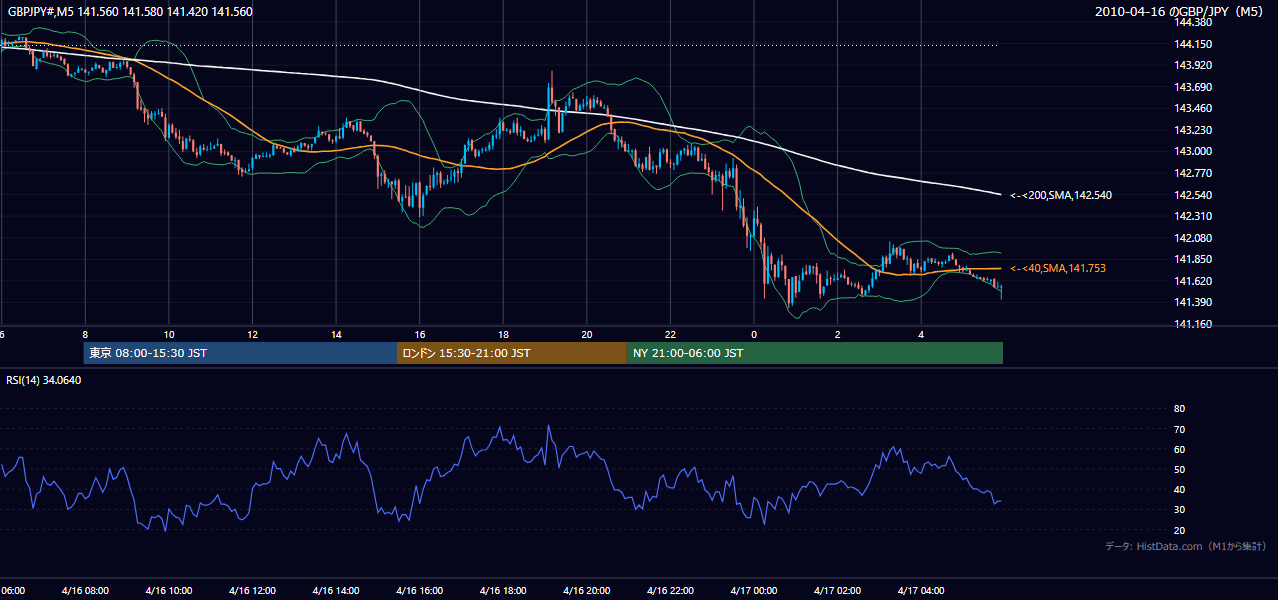This screenshot has height=600, width=1278.
Task: Click price axis value 142.770
Action: (1193, 173)
